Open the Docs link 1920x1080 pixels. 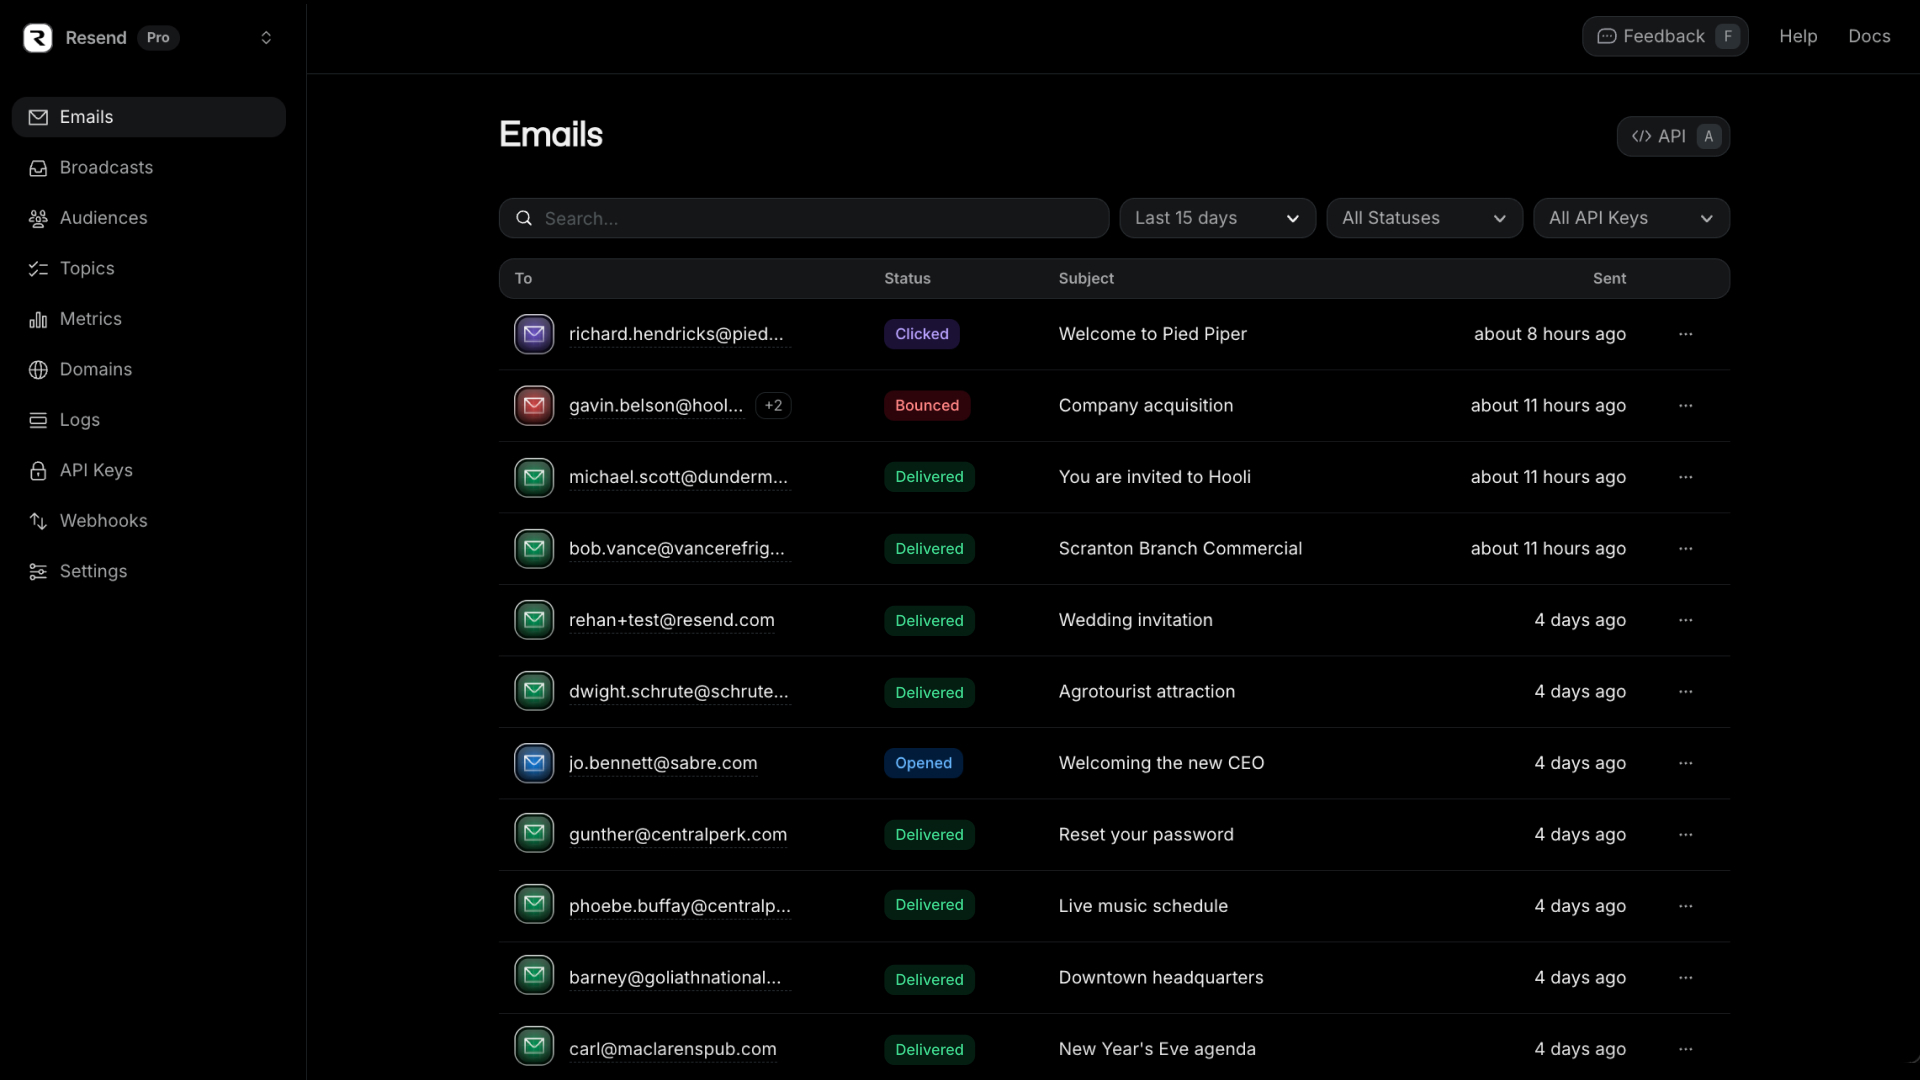click(1868, 36)
